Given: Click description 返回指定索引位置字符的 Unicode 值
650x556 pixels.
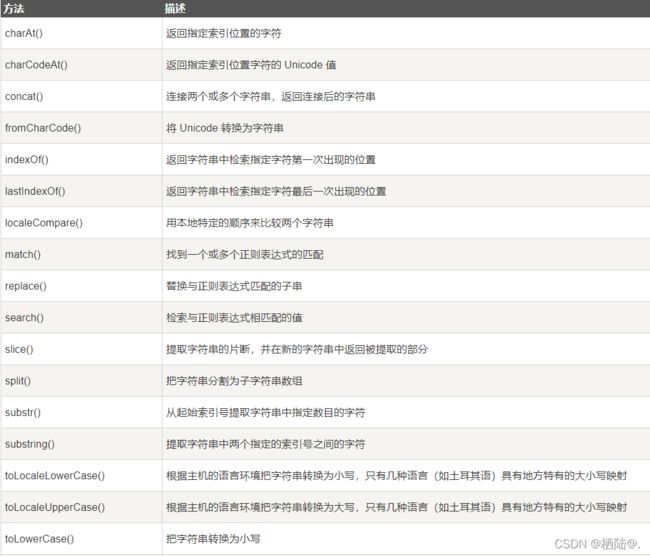Looking at the screenshot, I should click(251, 65).
